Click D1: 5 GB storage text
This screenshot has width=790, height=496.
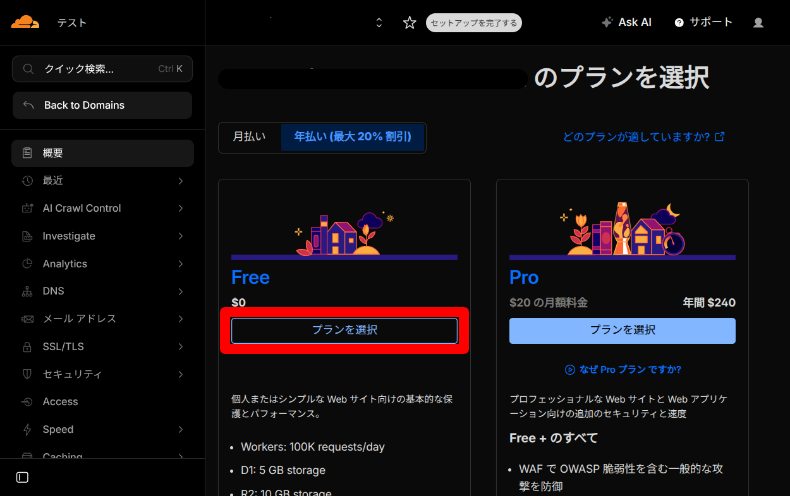[283, 470]
